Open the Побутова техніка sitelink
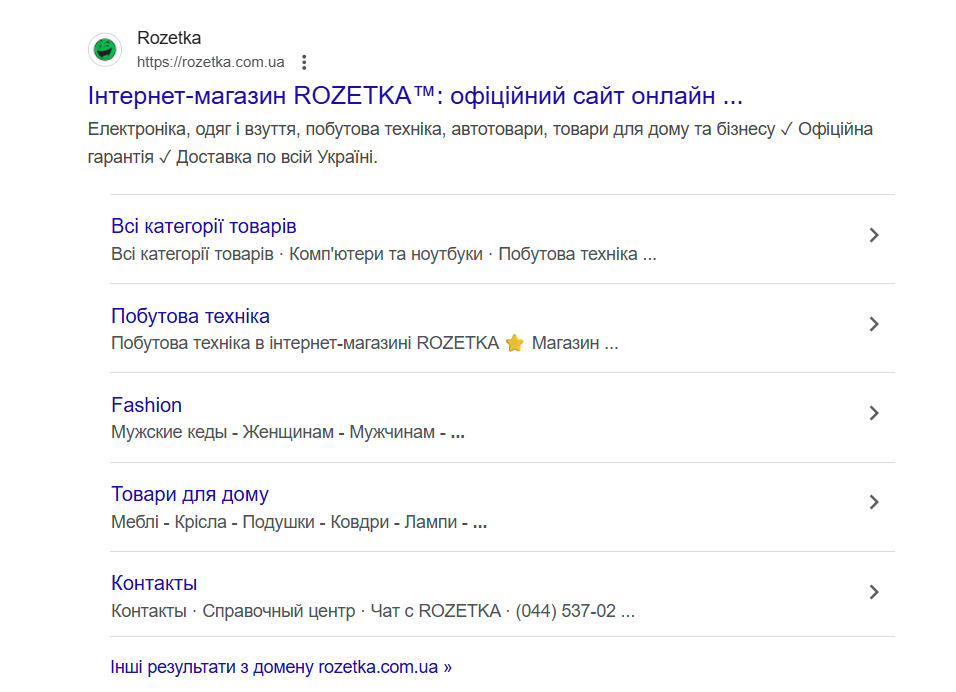Screen dimensions: 956x692 click(x=190, y=316)
